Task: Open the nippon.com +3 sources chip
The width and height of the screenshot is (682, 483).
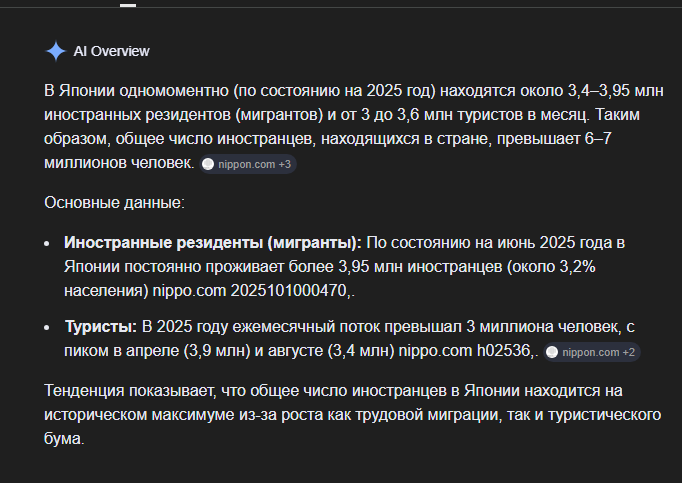Action: (x=248, y=164)
